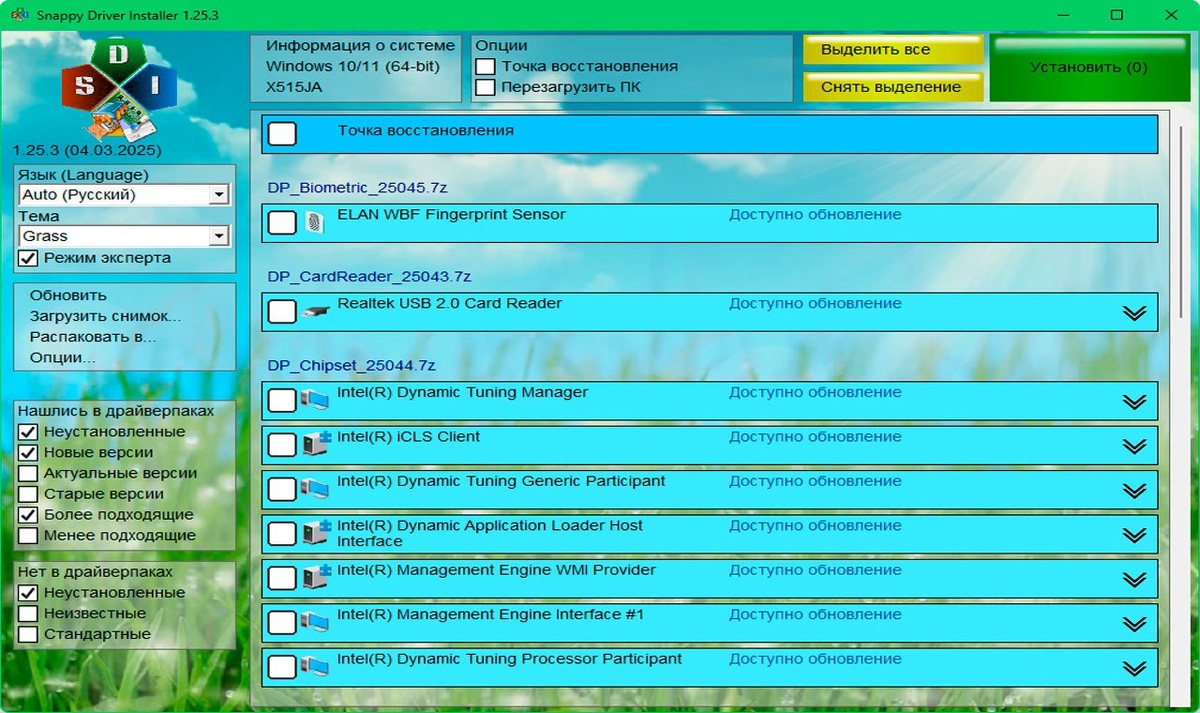This screenshot has width=1200, height=713.
Task: Click the Intel(R) Management Engine Interface #1 name
Action: tap(490, 615)
